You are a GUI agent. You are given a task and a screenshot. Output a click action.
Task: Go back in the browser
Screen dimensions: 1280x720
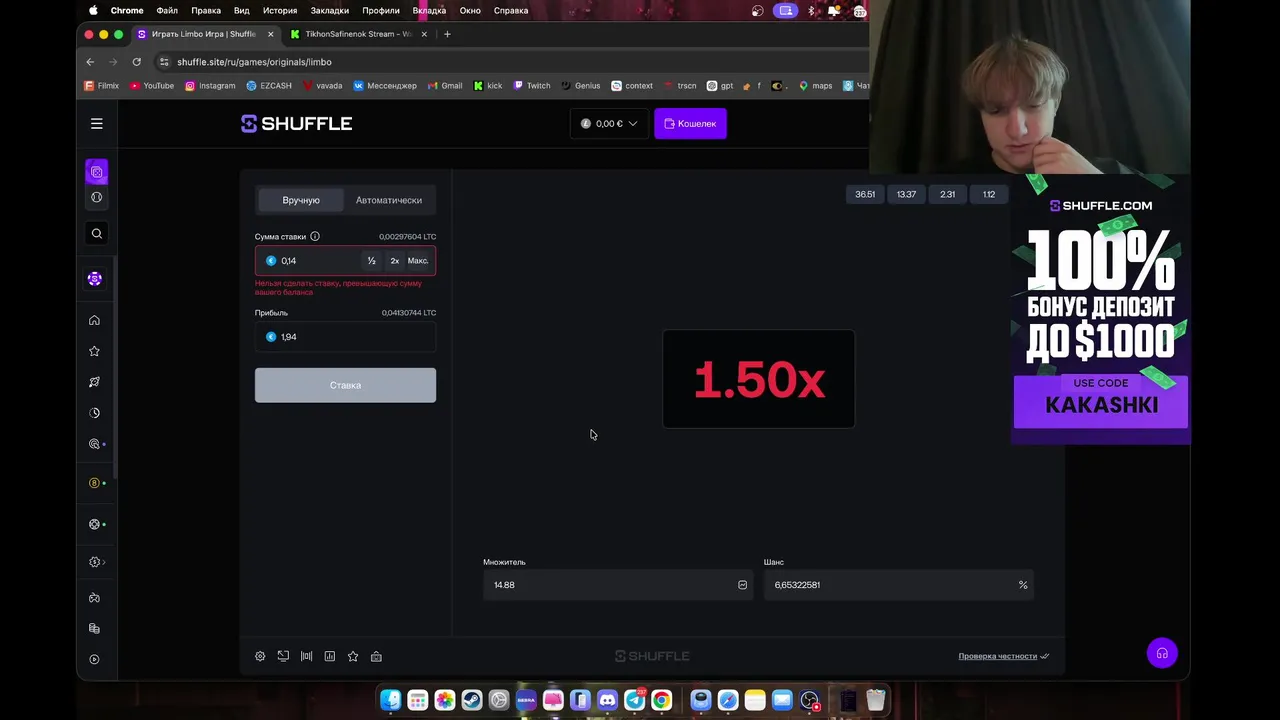[90, 62]
